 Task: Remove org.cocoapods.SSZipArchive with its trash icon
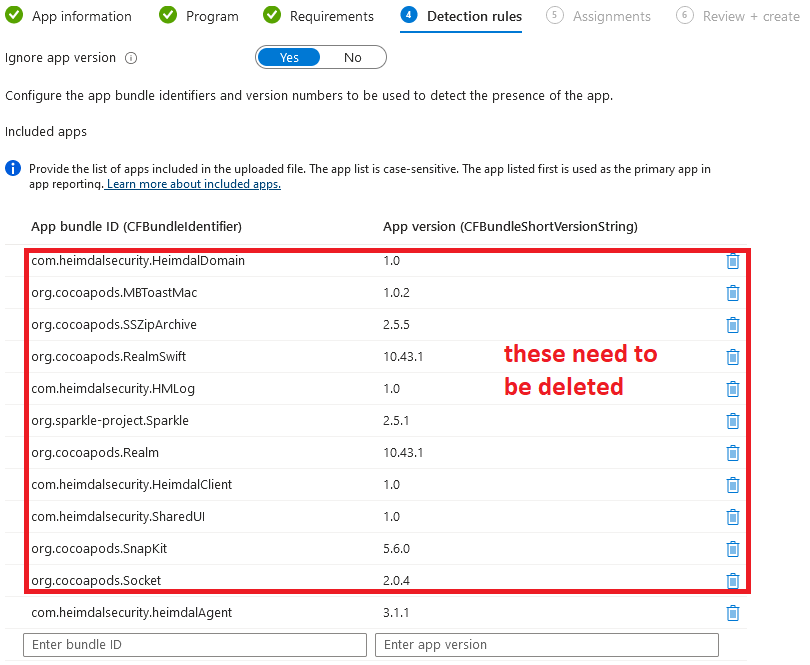pyautogui.click(x=733, y=325)
